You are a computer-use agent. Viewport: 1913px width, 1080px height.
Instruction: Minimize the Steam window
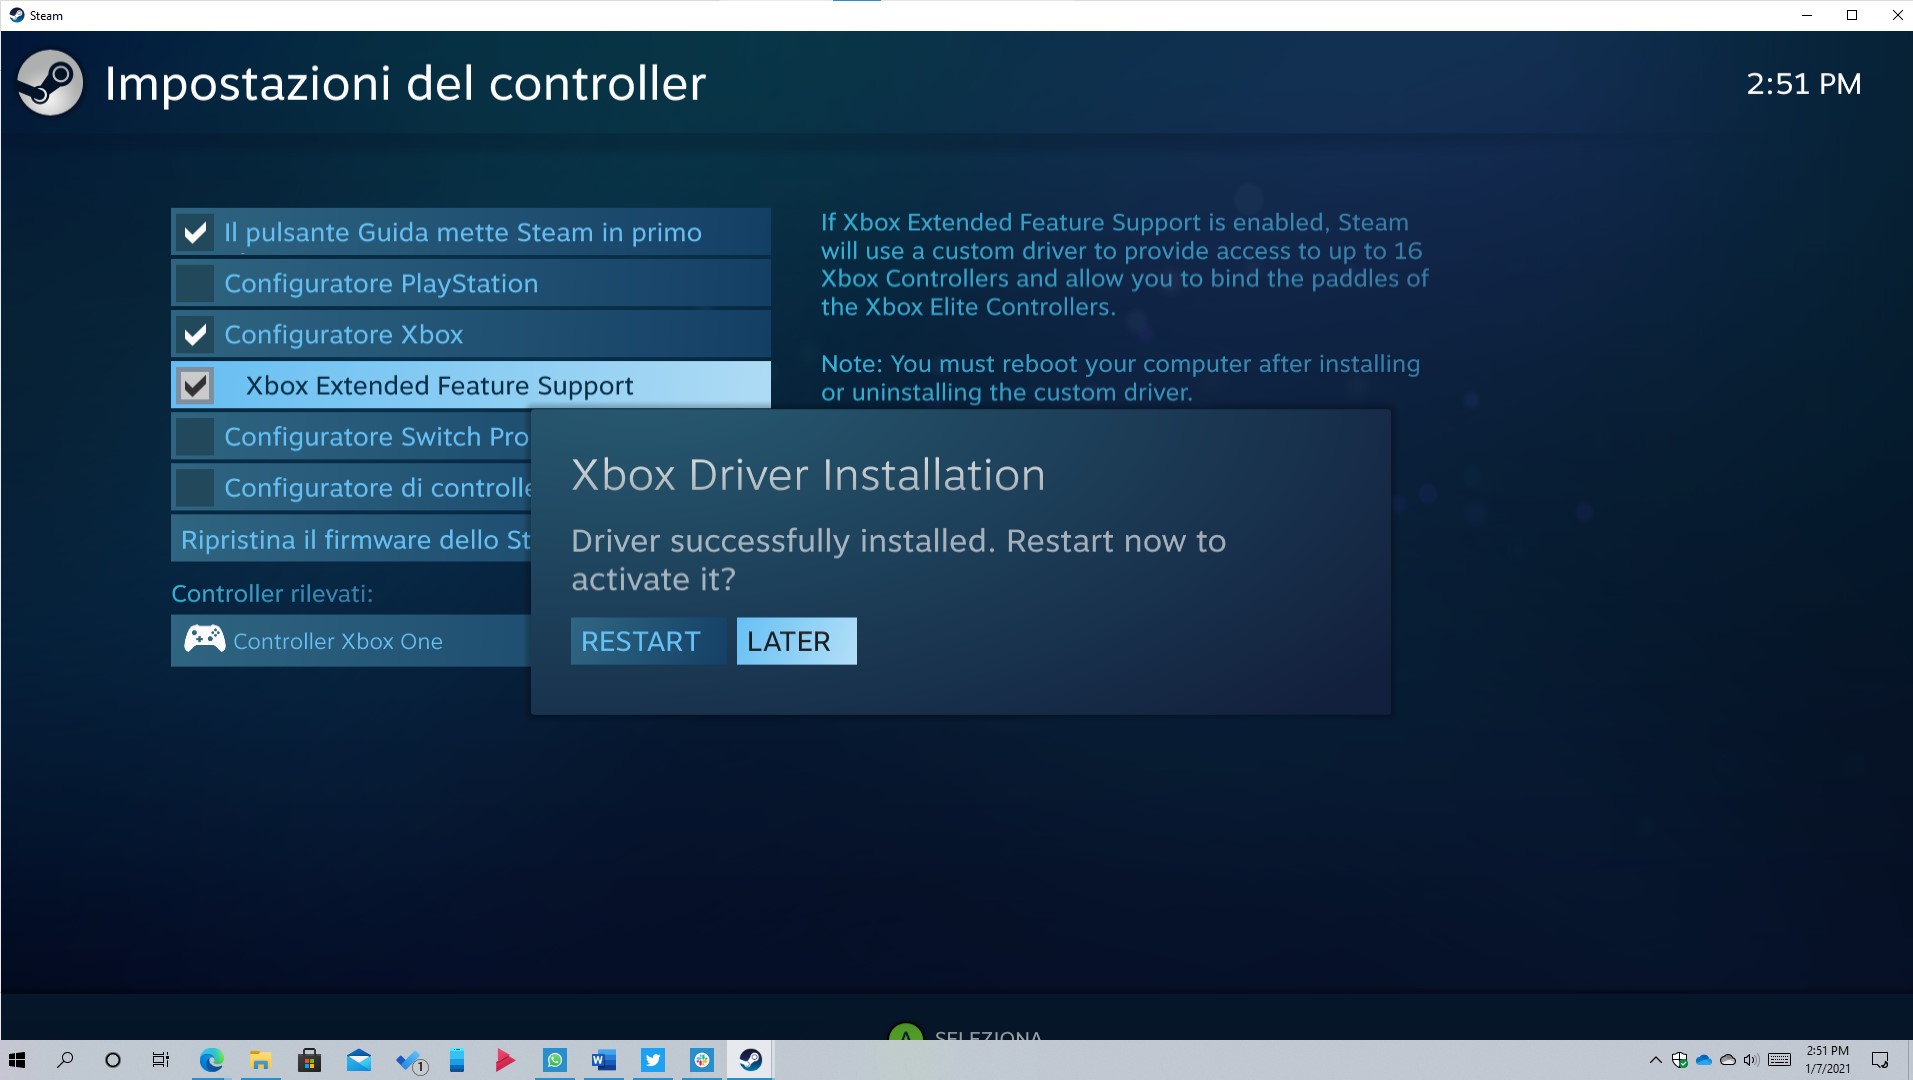coord(1807,15)
